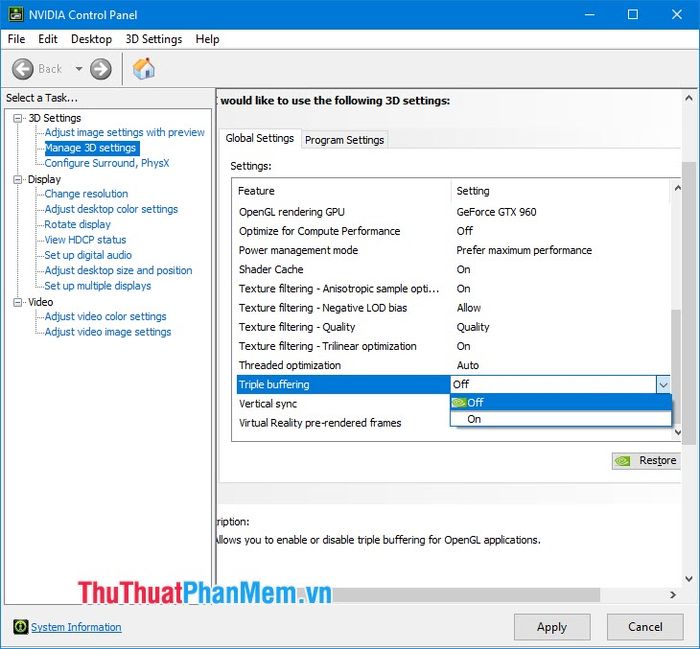Click settings list scroll down arrow
The width and height of the screenshot is (700, 649).
pos(677,432)
